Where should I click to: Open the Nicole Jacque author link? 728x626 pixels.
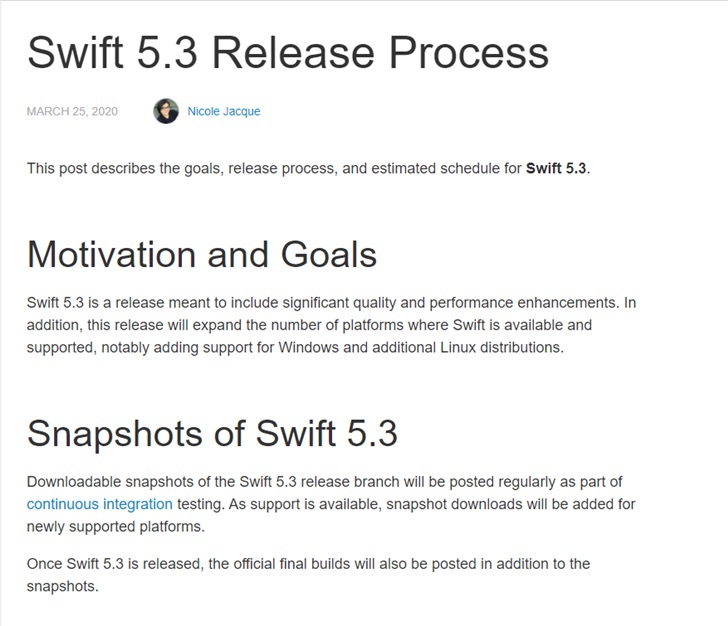[224, 111]
